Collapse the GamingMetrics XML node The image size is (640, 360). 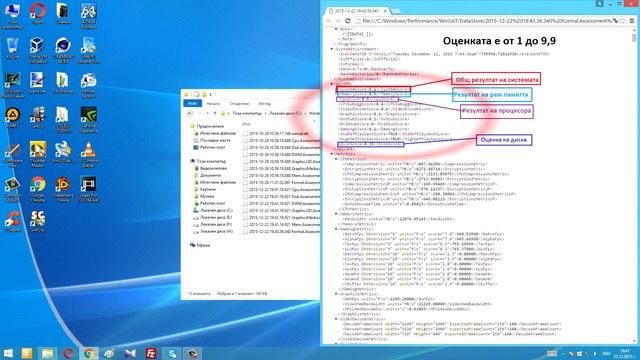(x=336, y=229)
